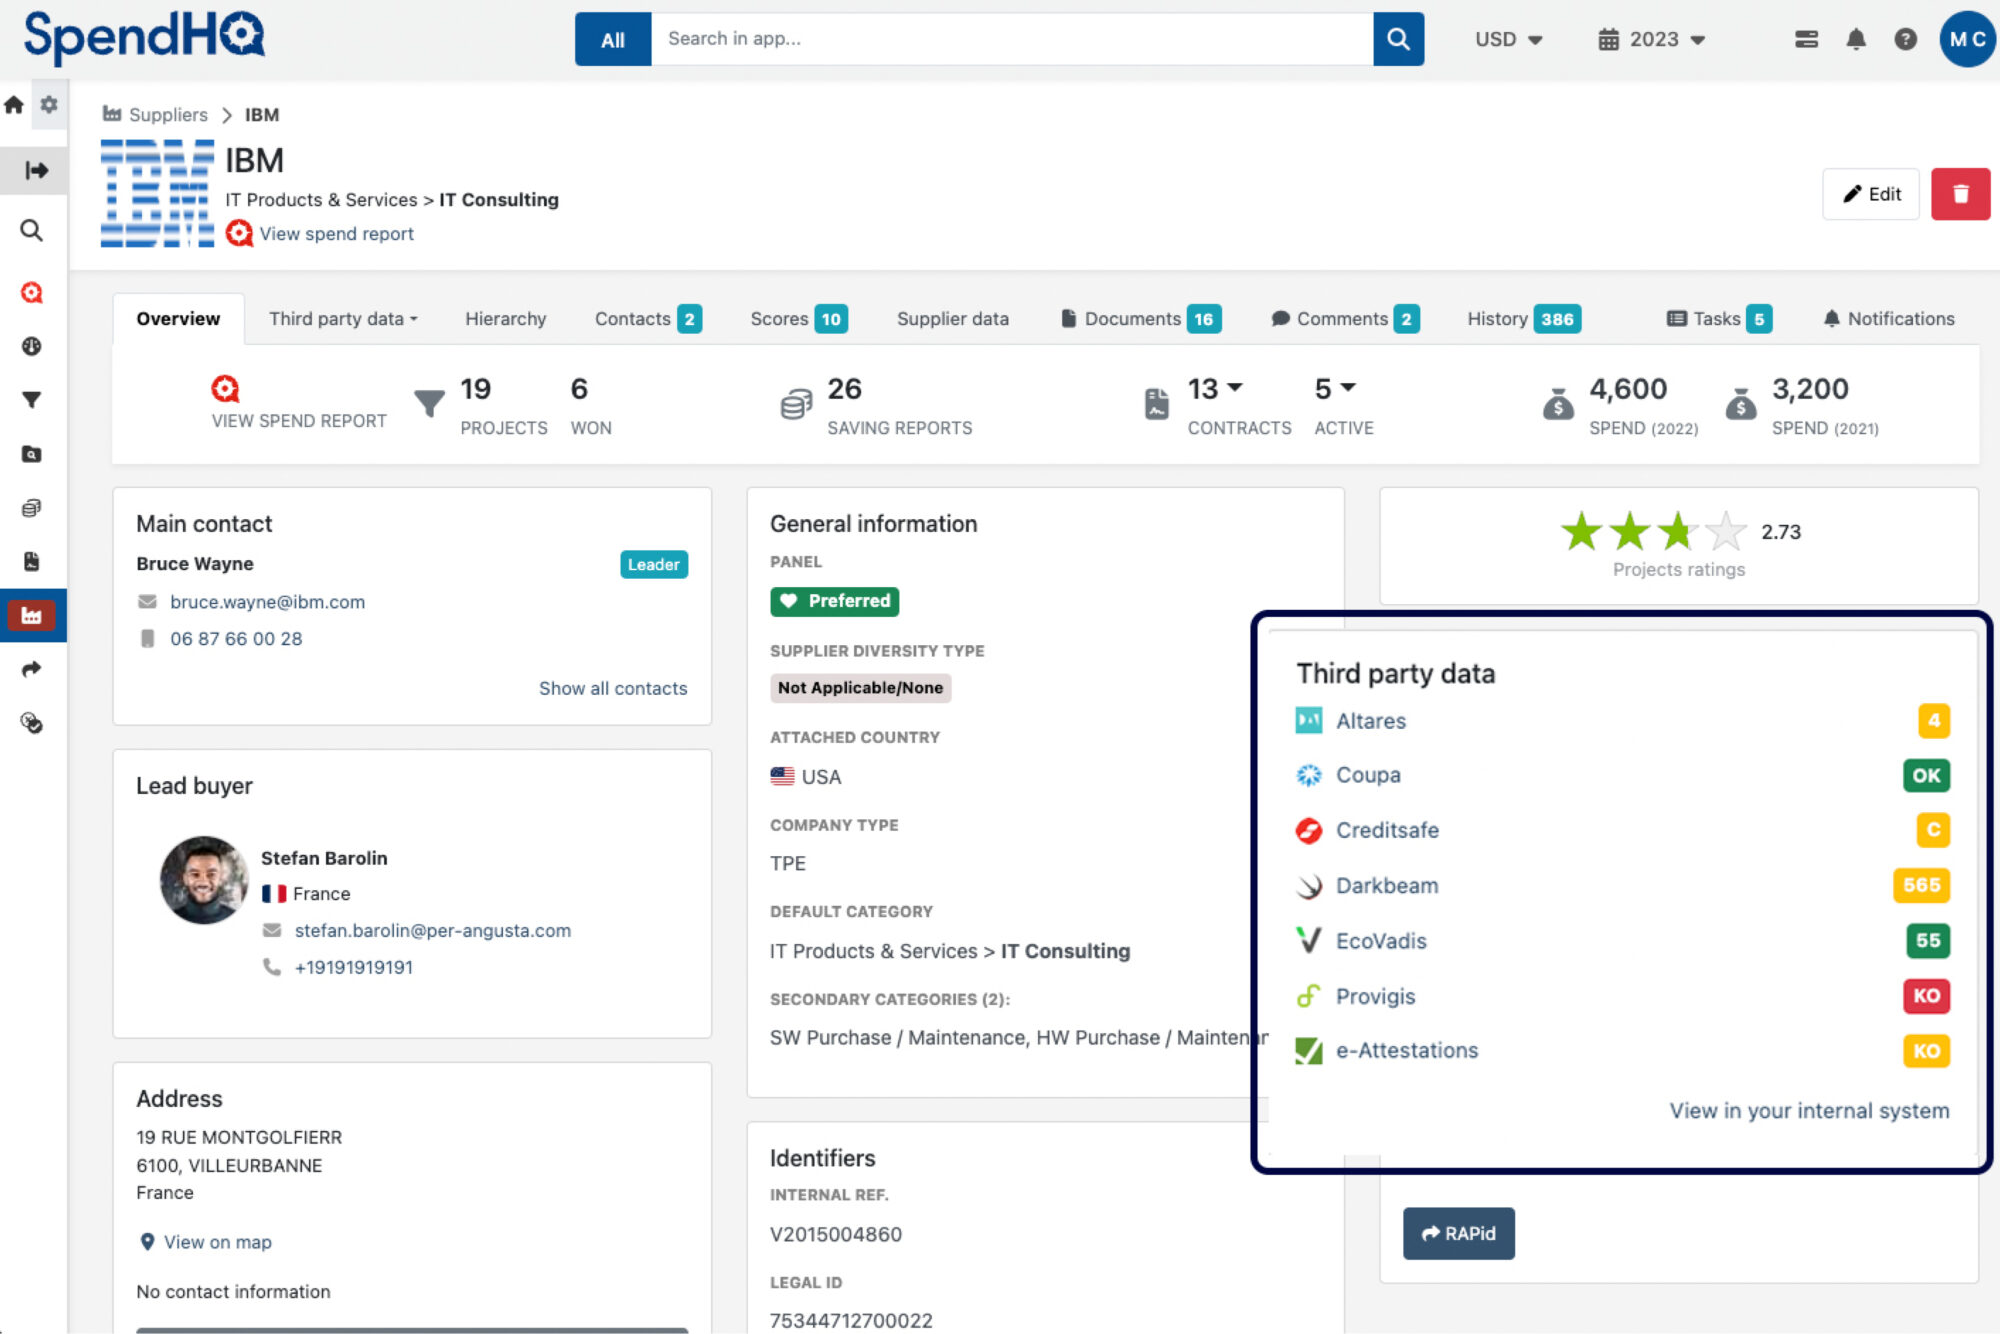Open the search tool in the left sidebar

click(31, 231)
